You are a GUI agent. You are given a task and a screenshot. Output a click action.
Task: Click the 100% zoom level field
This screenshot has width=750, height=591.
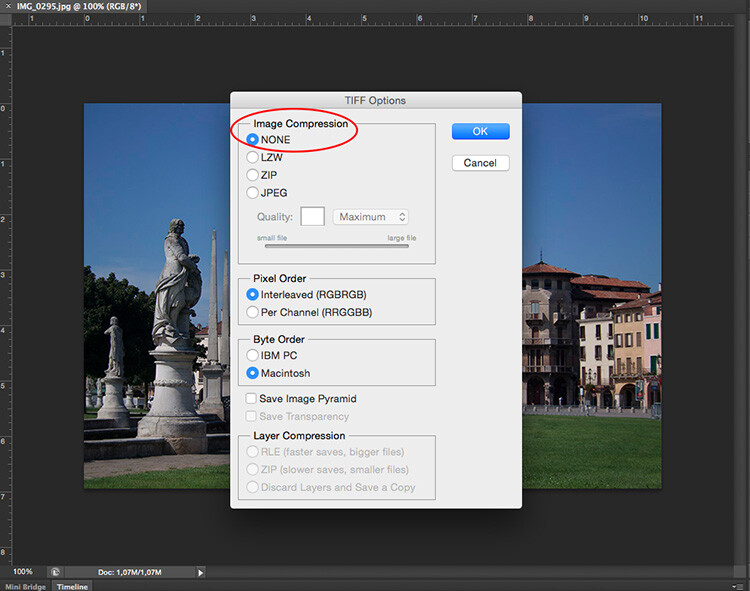point(23,572)
